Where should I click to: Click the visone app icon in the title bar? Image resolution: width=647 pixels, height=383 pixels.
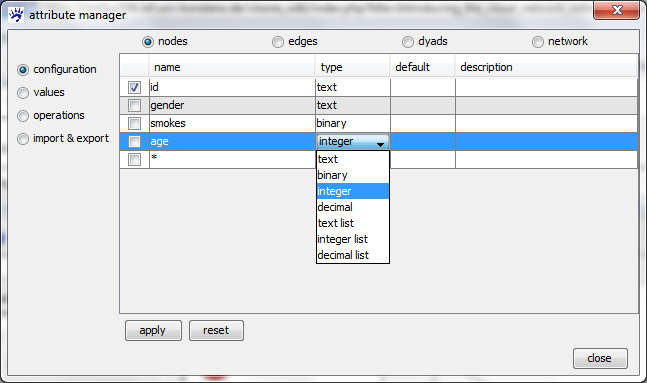(x=16, y=15)
